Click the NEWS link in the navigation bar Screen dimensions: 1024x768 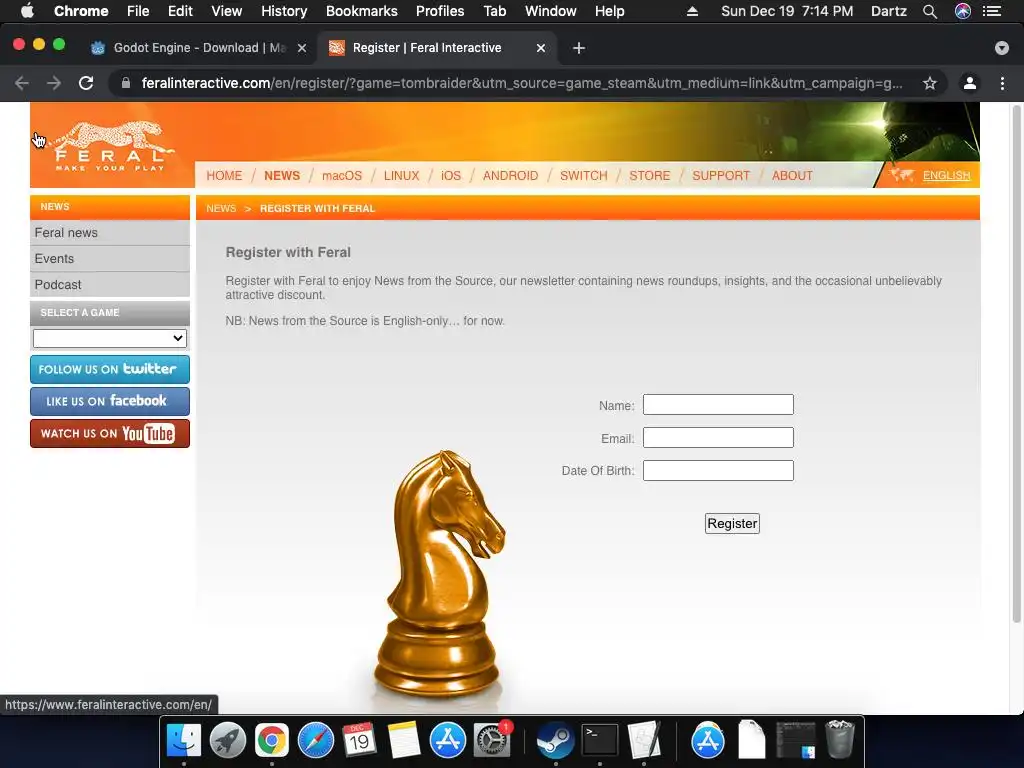pos(282,176)
